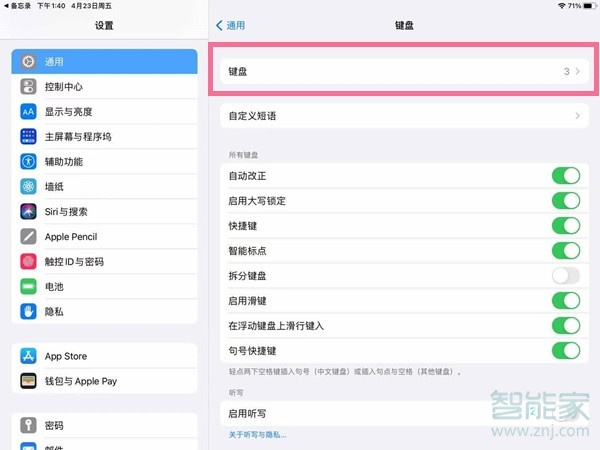
Task: Open the 键盘 row showing 3
Action: point(404,71)
